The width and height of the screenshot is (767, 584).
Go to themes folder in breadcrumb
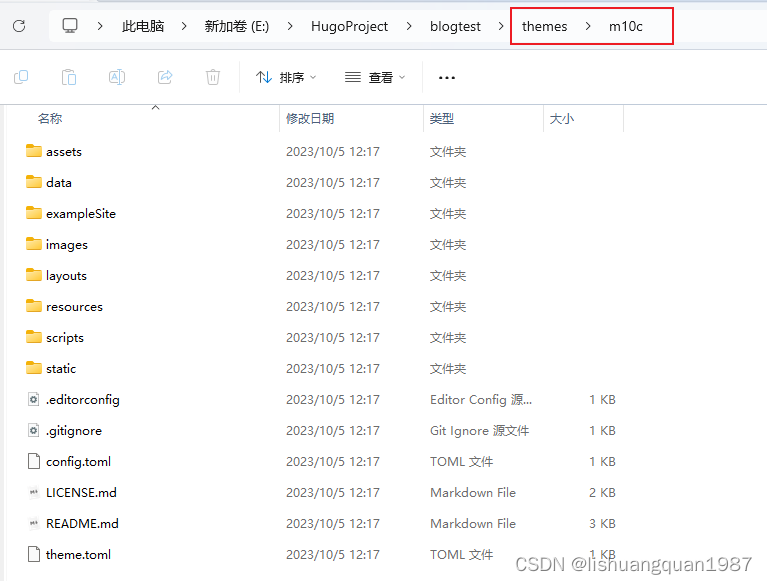[544, 26]
